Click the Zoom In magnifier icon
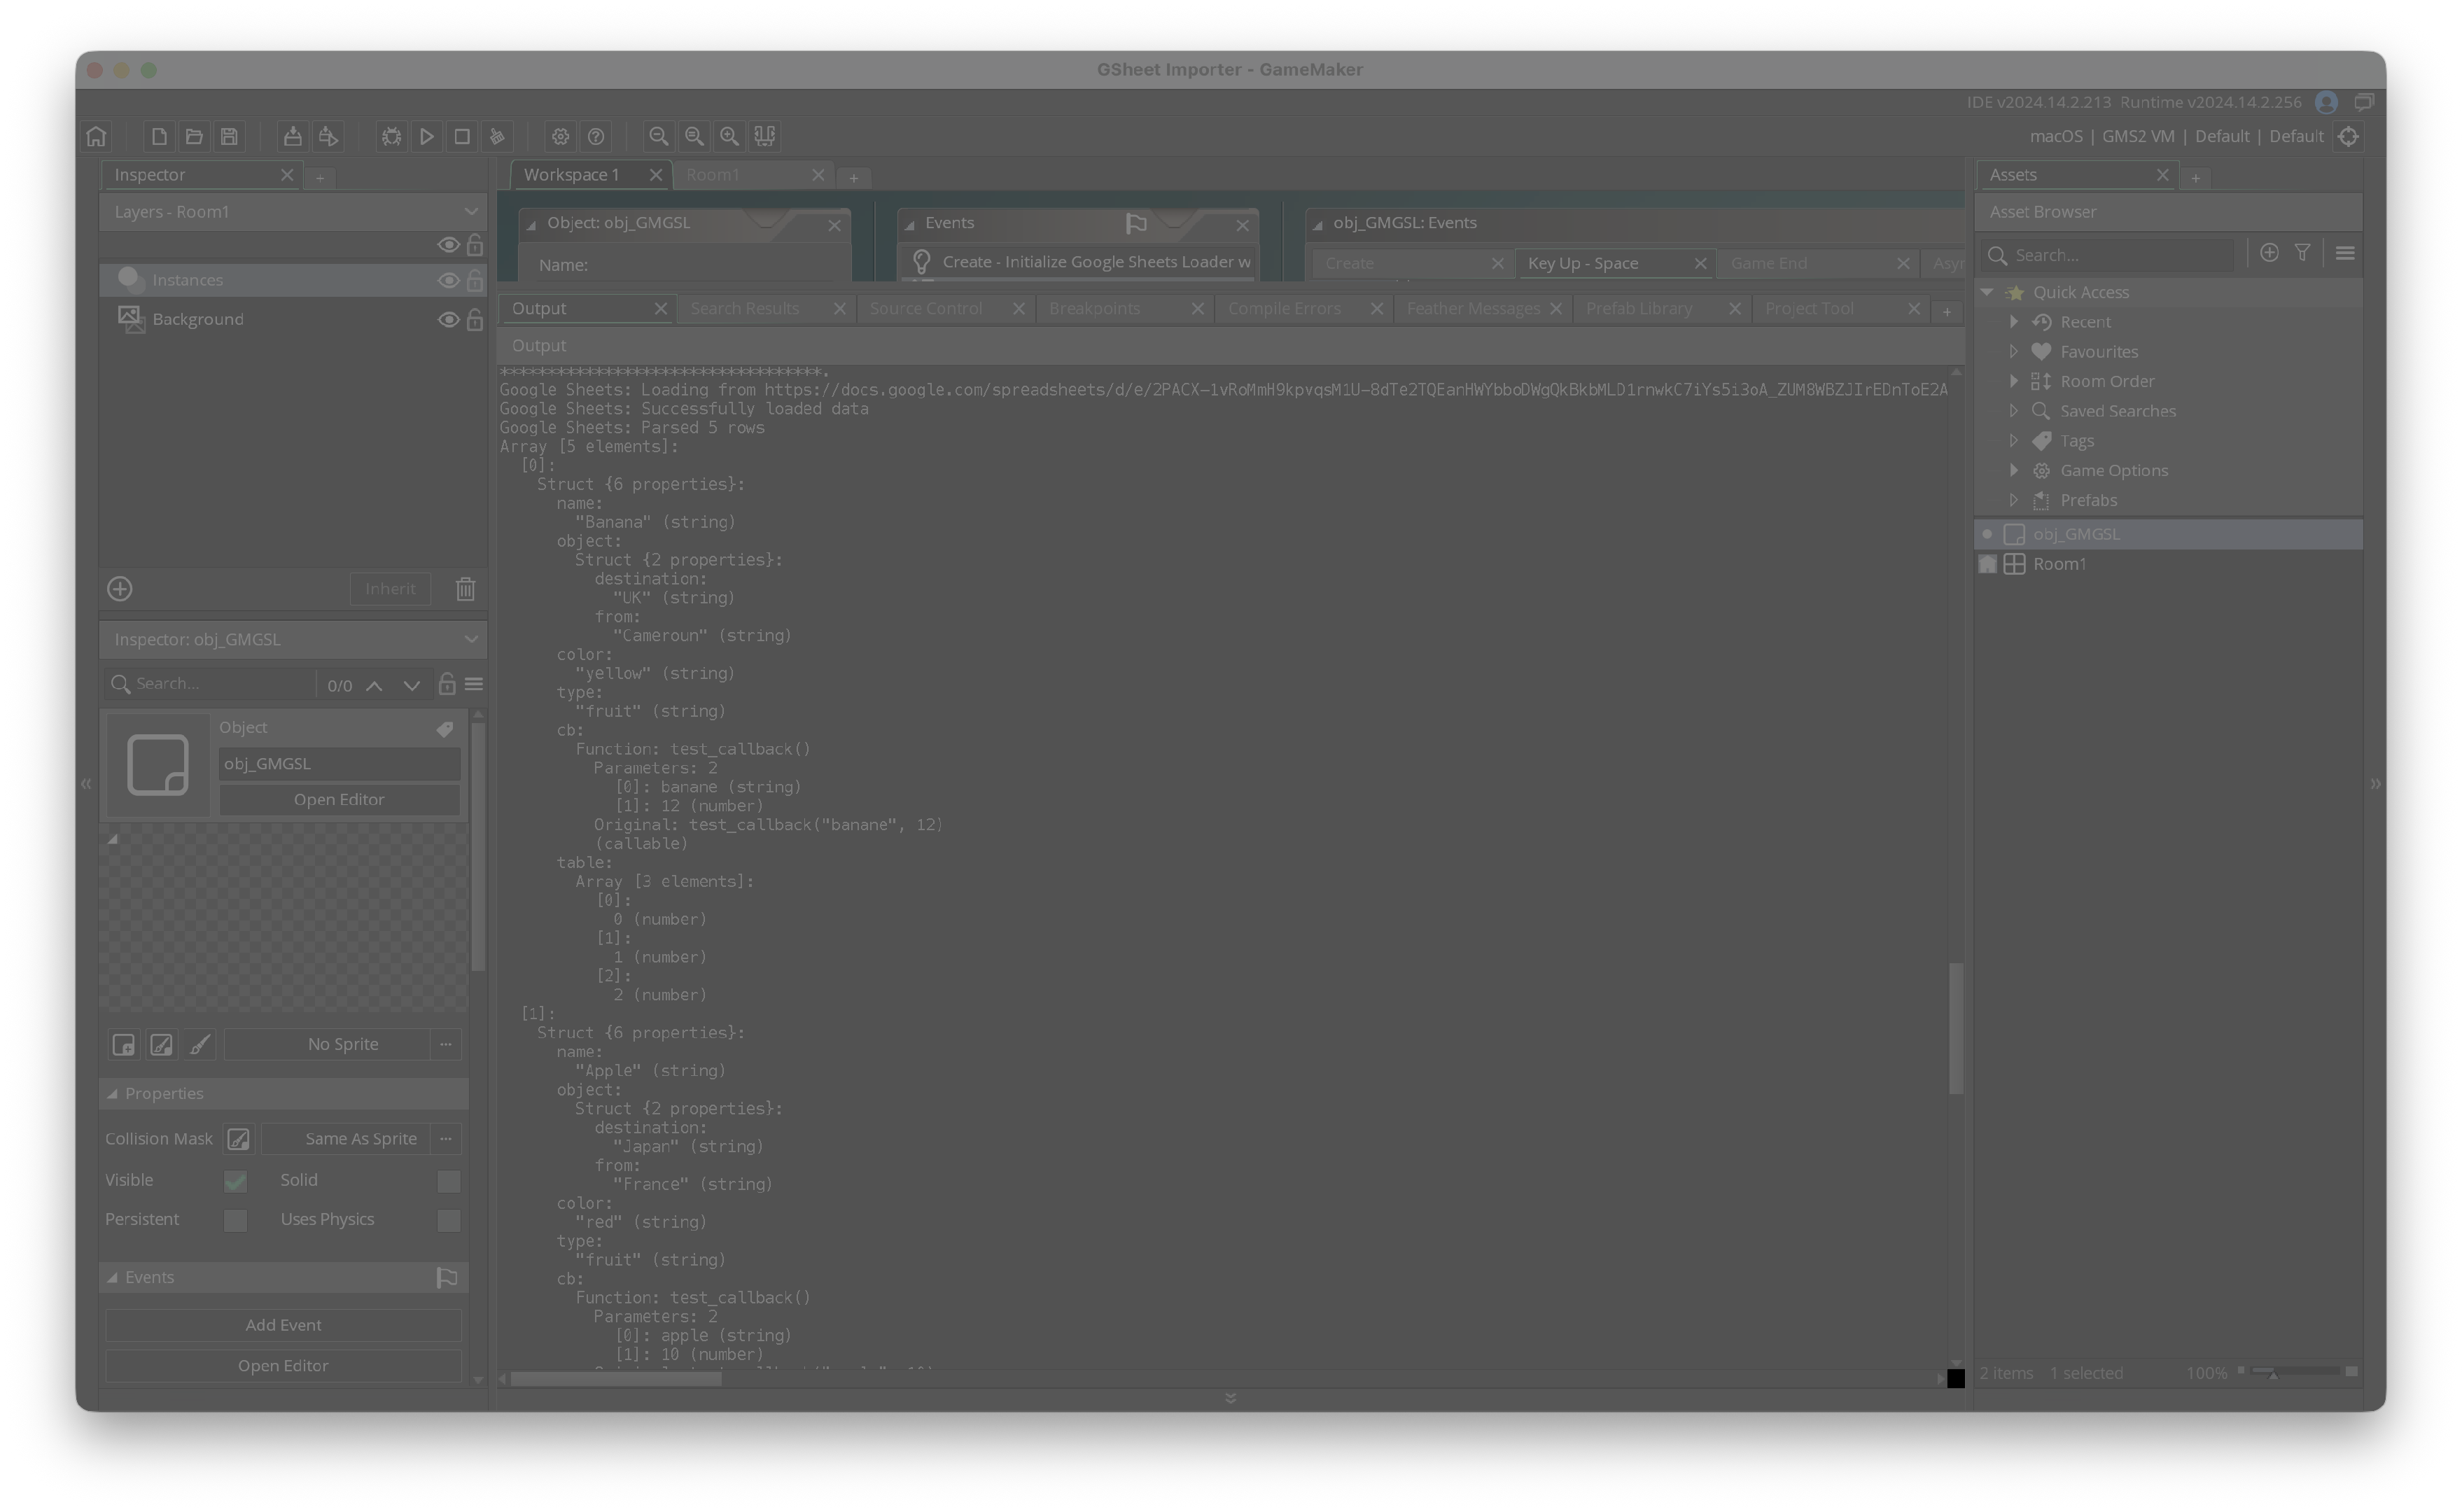This screenshot has height=1512, width=2462. 730,136
